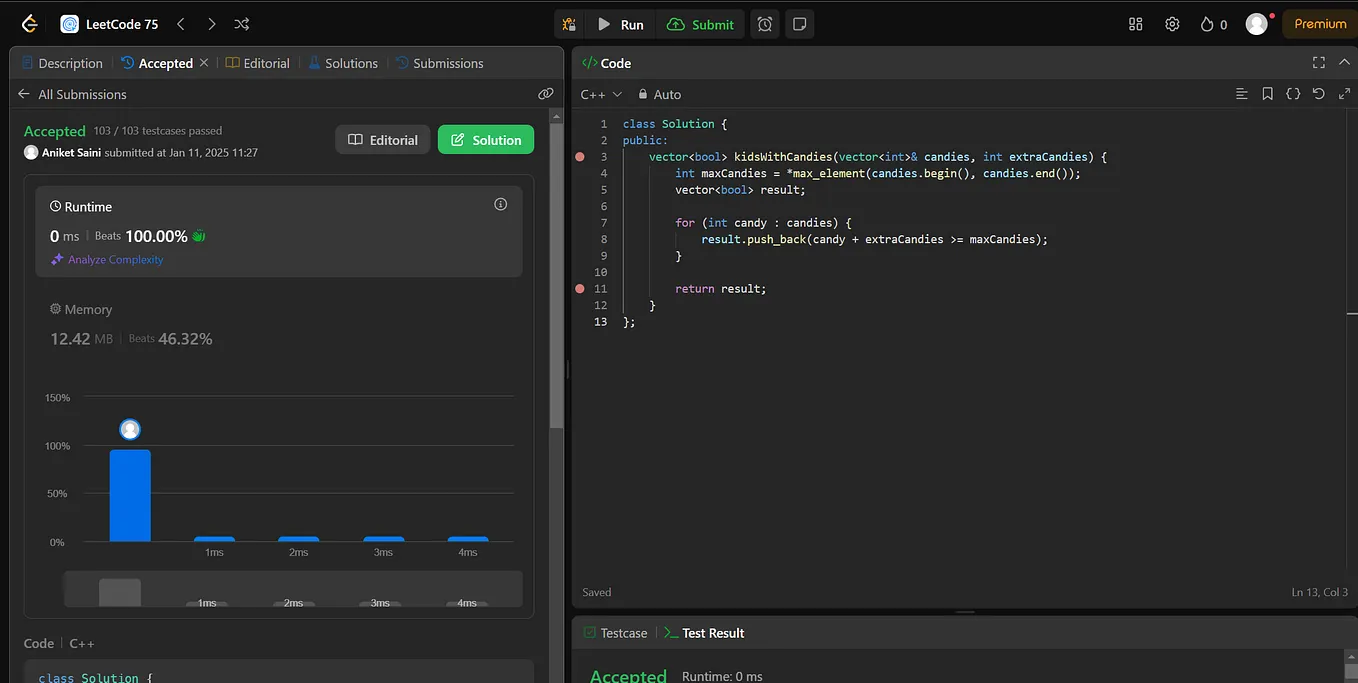
Task: Collapse the Code panel with the chevron
Action: (1344, 62)
